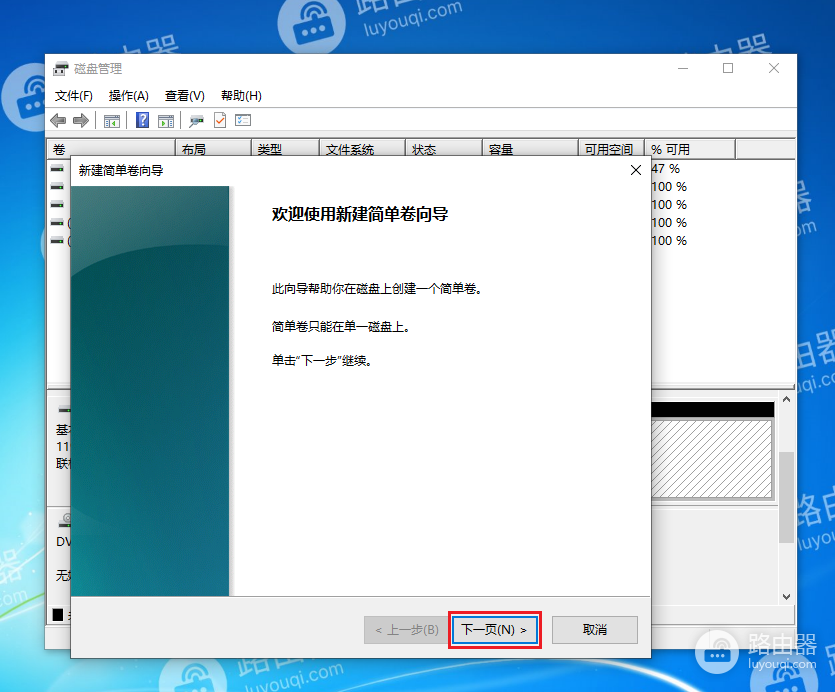Click the scroll up arrow in disk pane
Viewport: 835px width, 692px height.
click(787, 399)
